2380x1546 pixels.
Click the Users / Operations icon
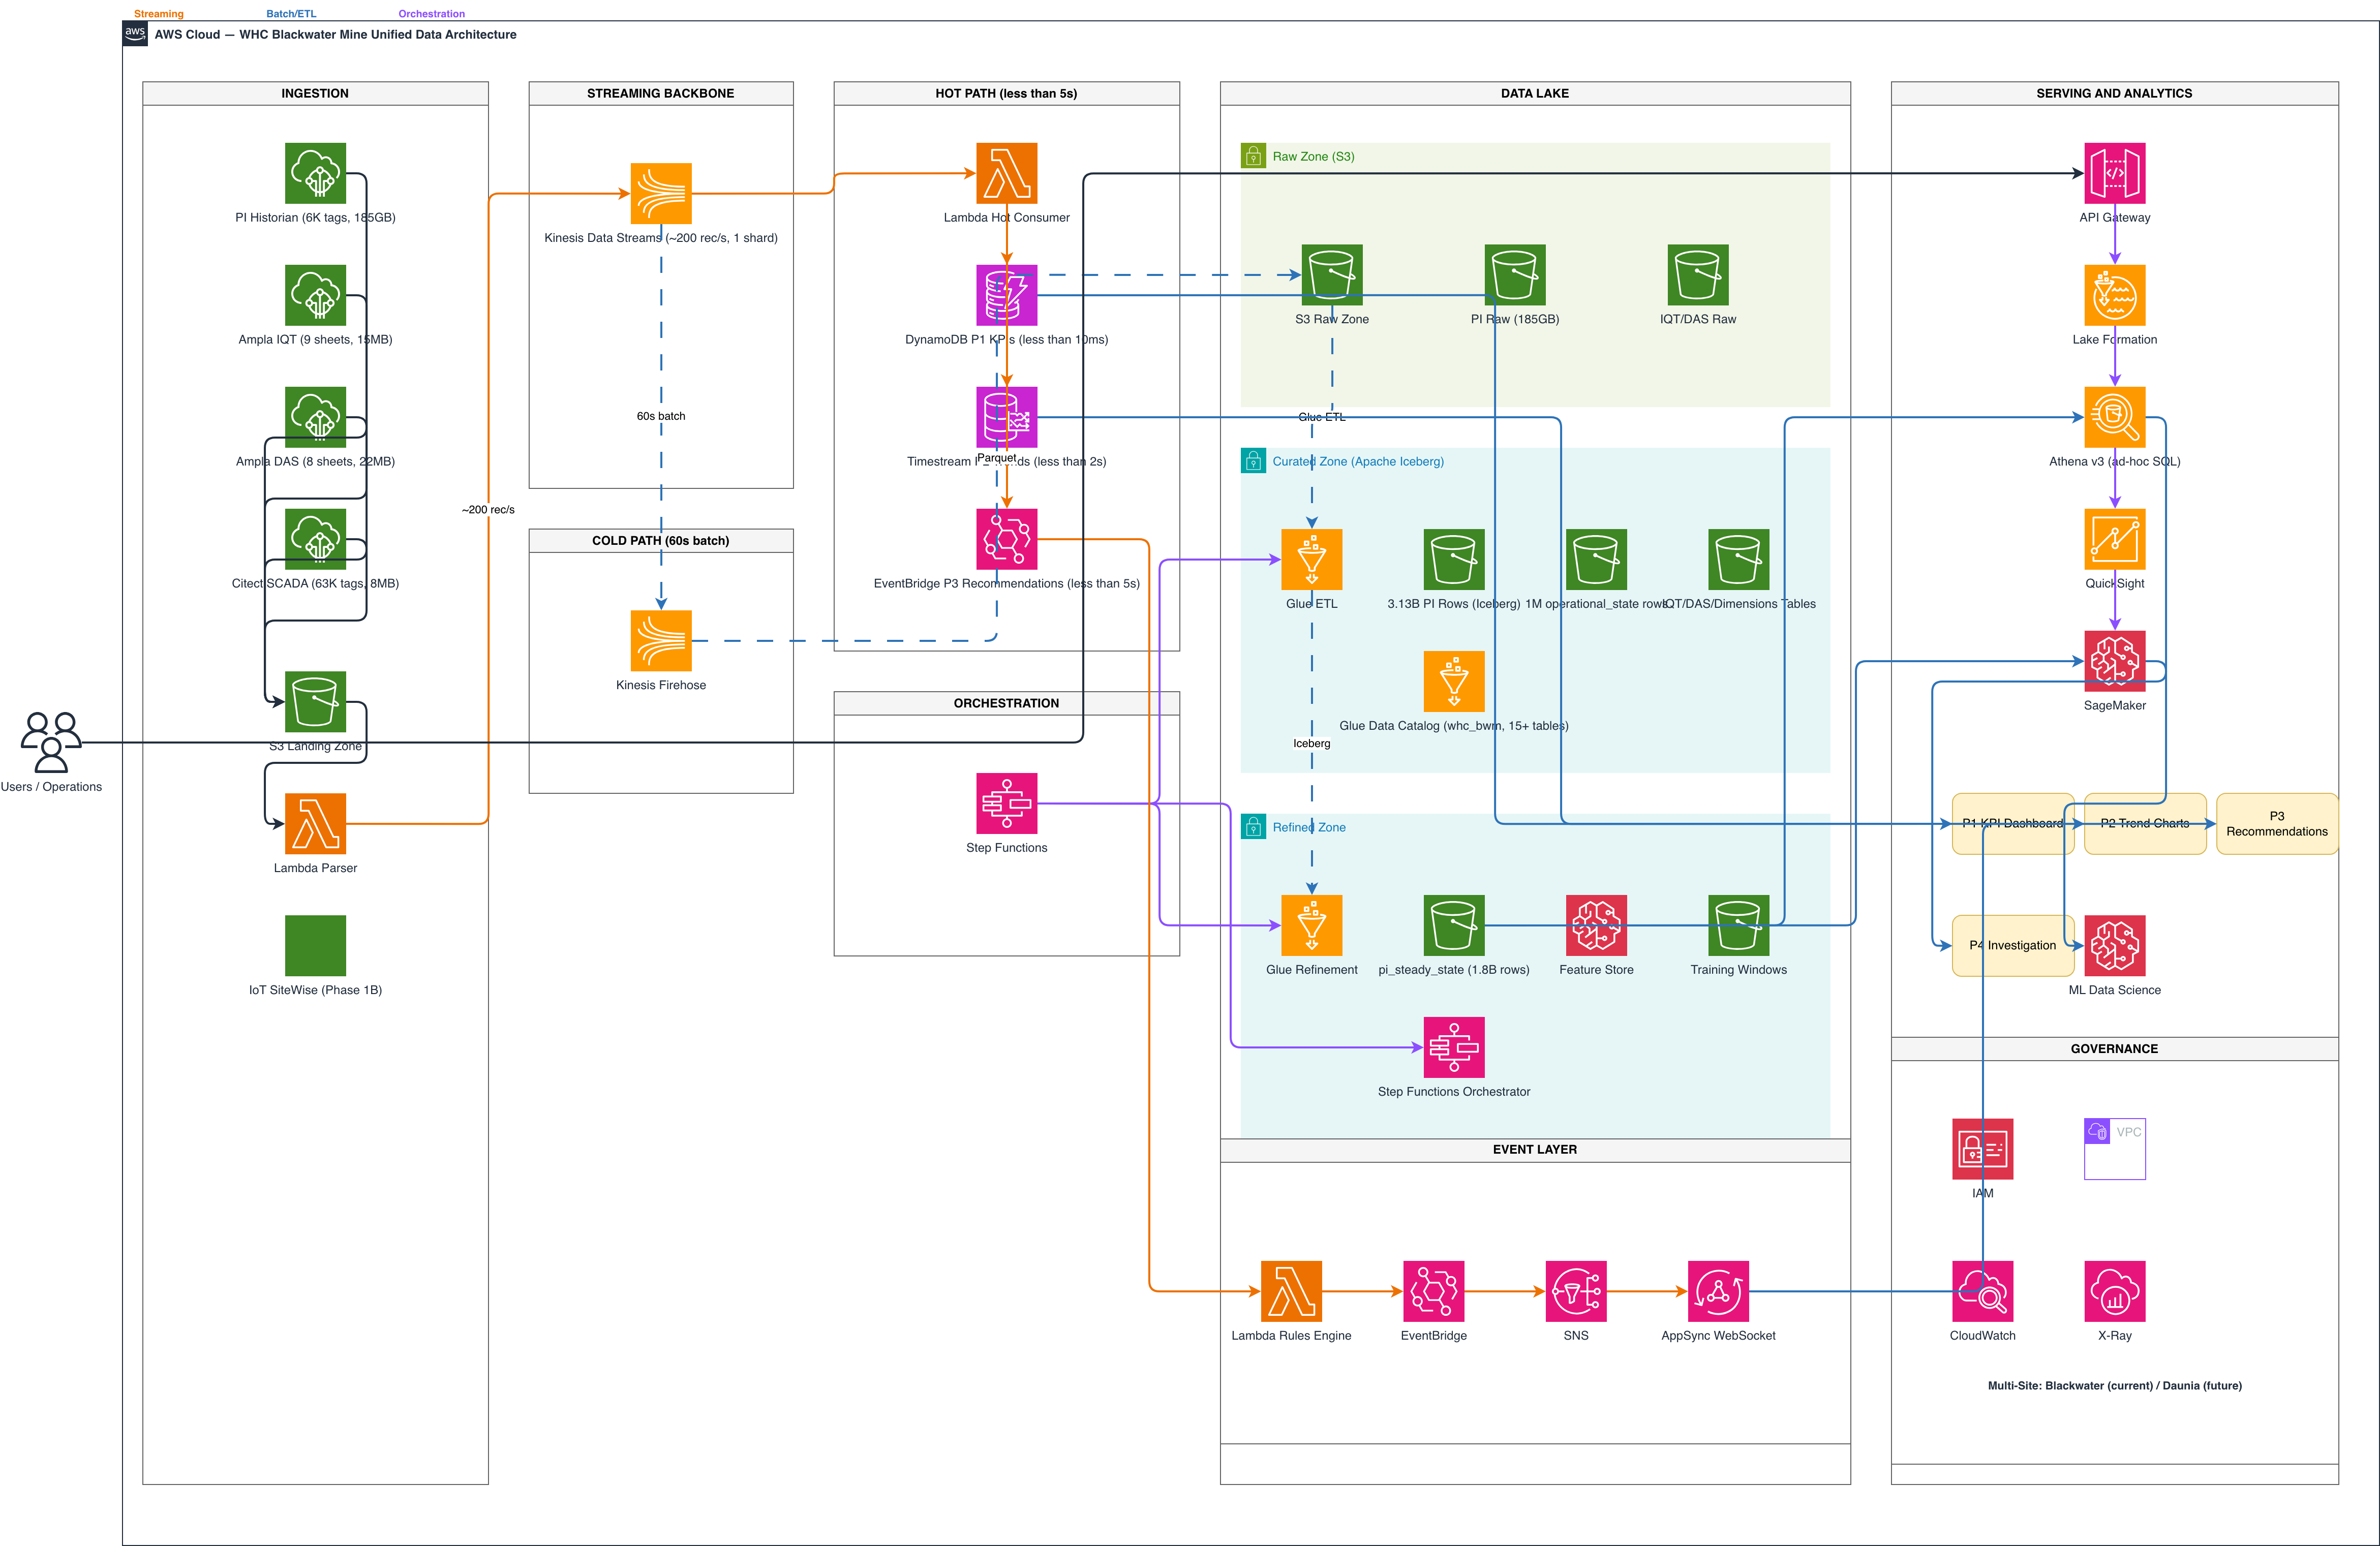click(x=51, y=742)
